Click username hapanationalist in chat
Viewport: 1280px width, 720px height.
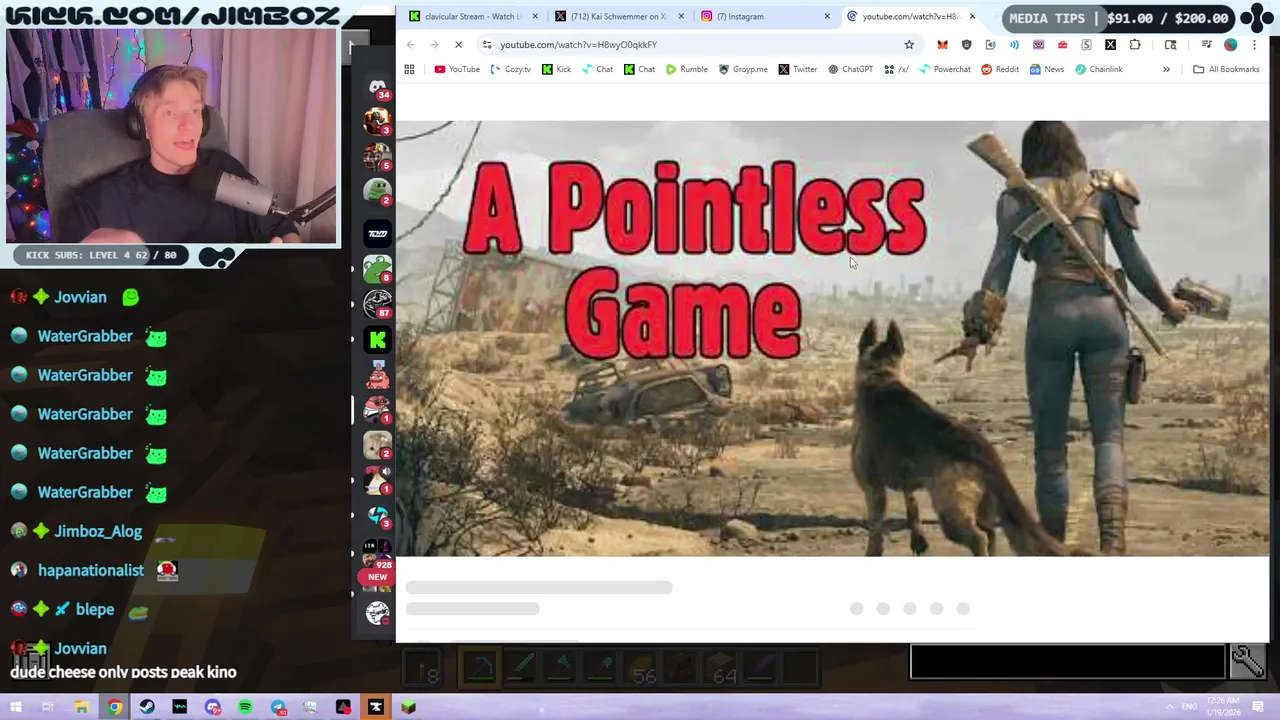(x=91, y=570)
